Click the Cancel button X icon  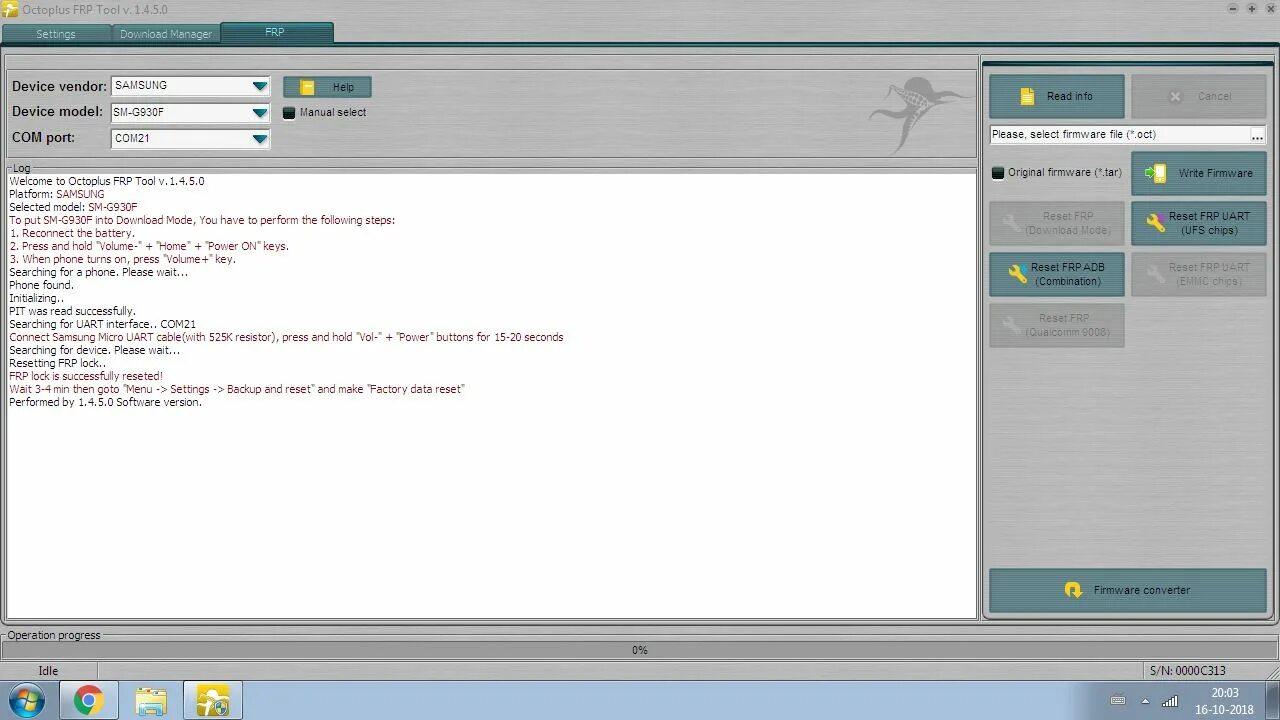tap(1175, 97)
